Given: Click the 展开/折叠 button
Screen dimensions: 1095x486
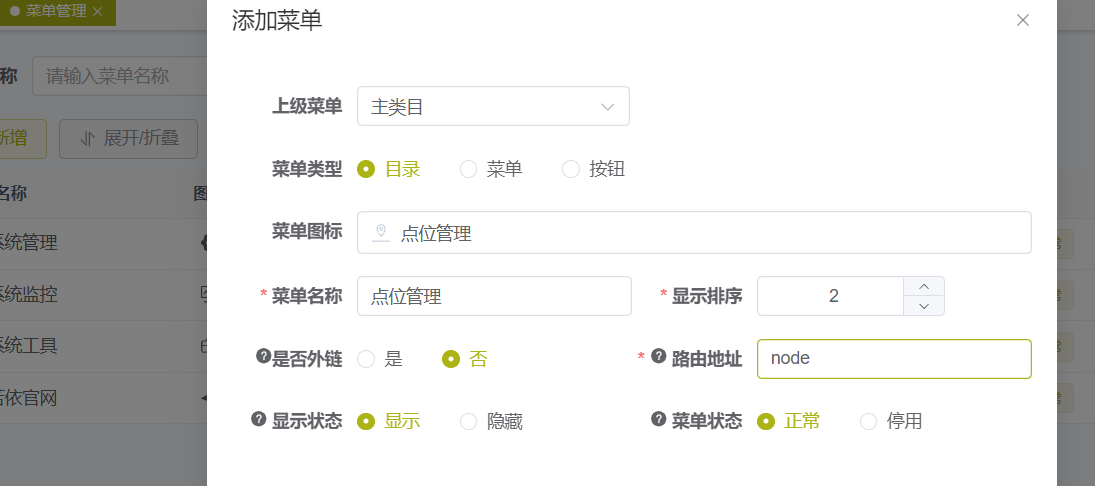Looking at the screenshot, I should [128, 138].
